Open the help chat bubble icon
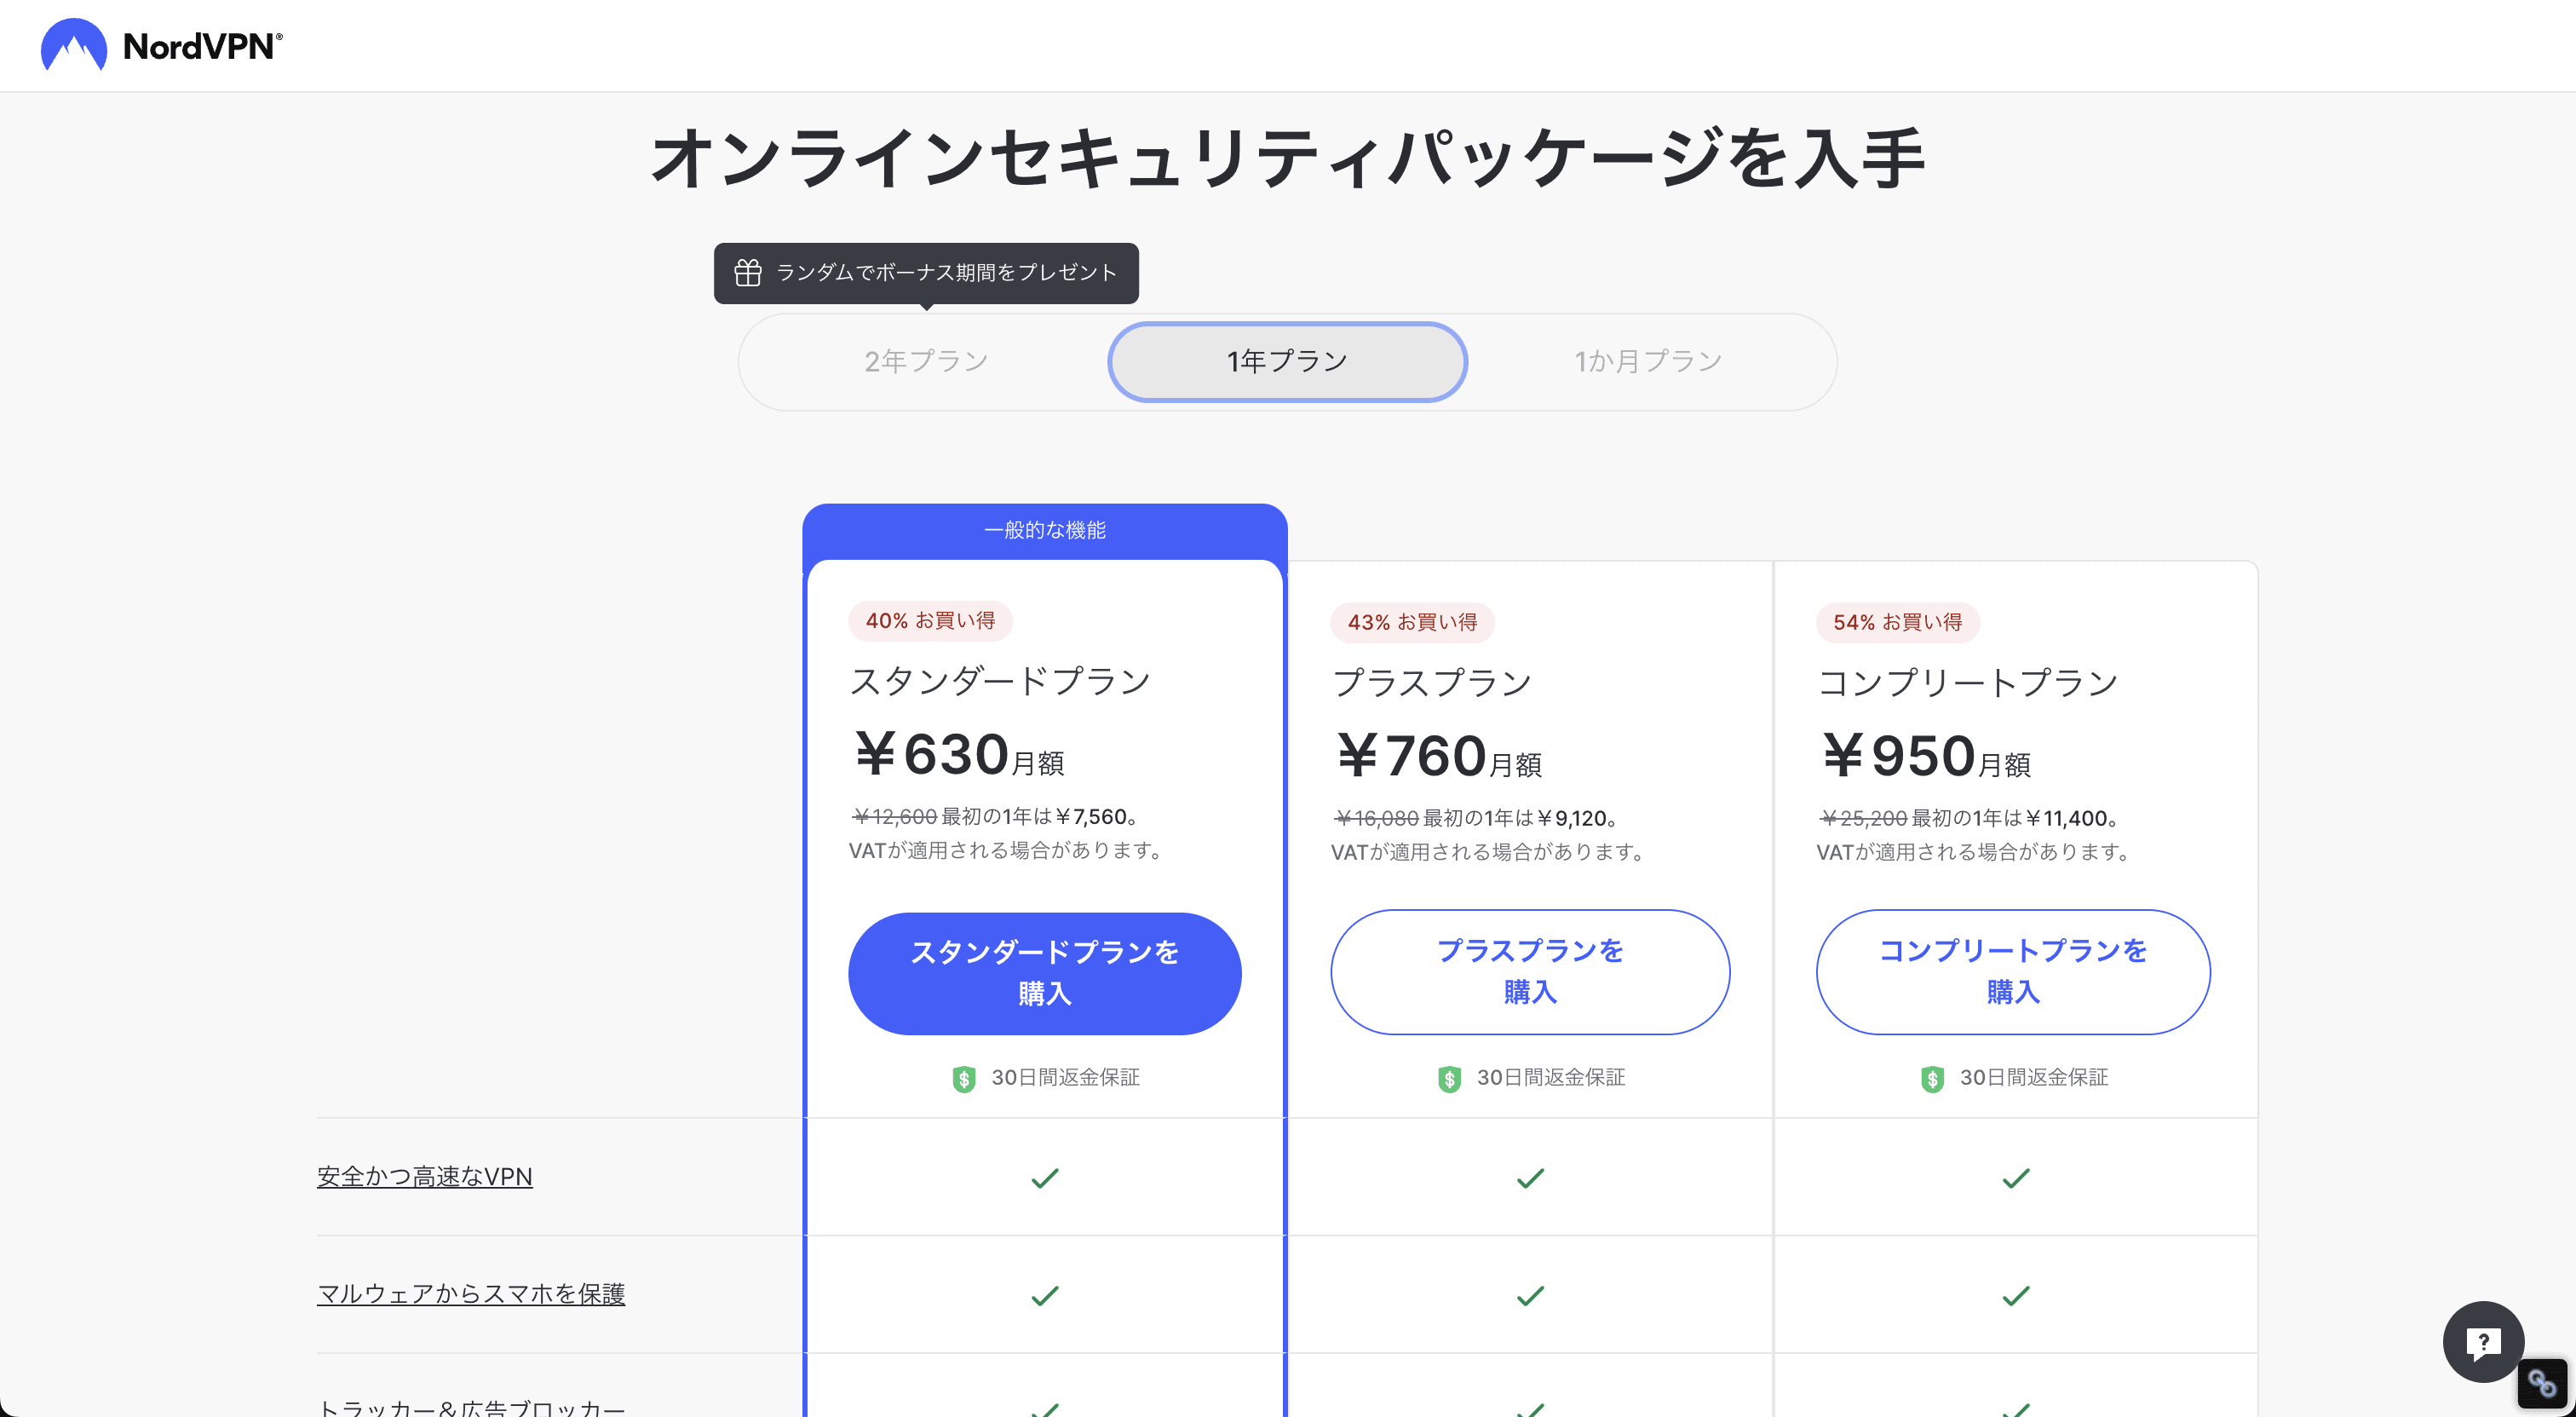 pos(2483,1341)
